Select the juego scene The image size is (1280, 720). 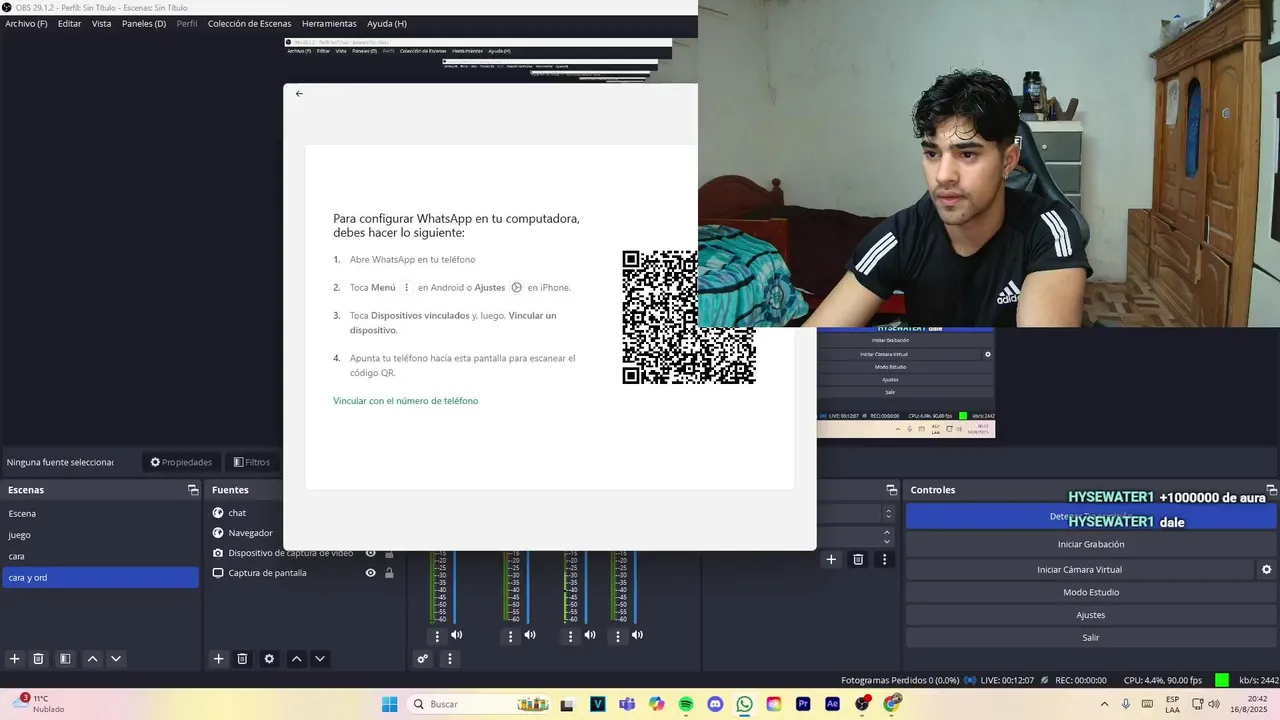(x=100, y=535)
